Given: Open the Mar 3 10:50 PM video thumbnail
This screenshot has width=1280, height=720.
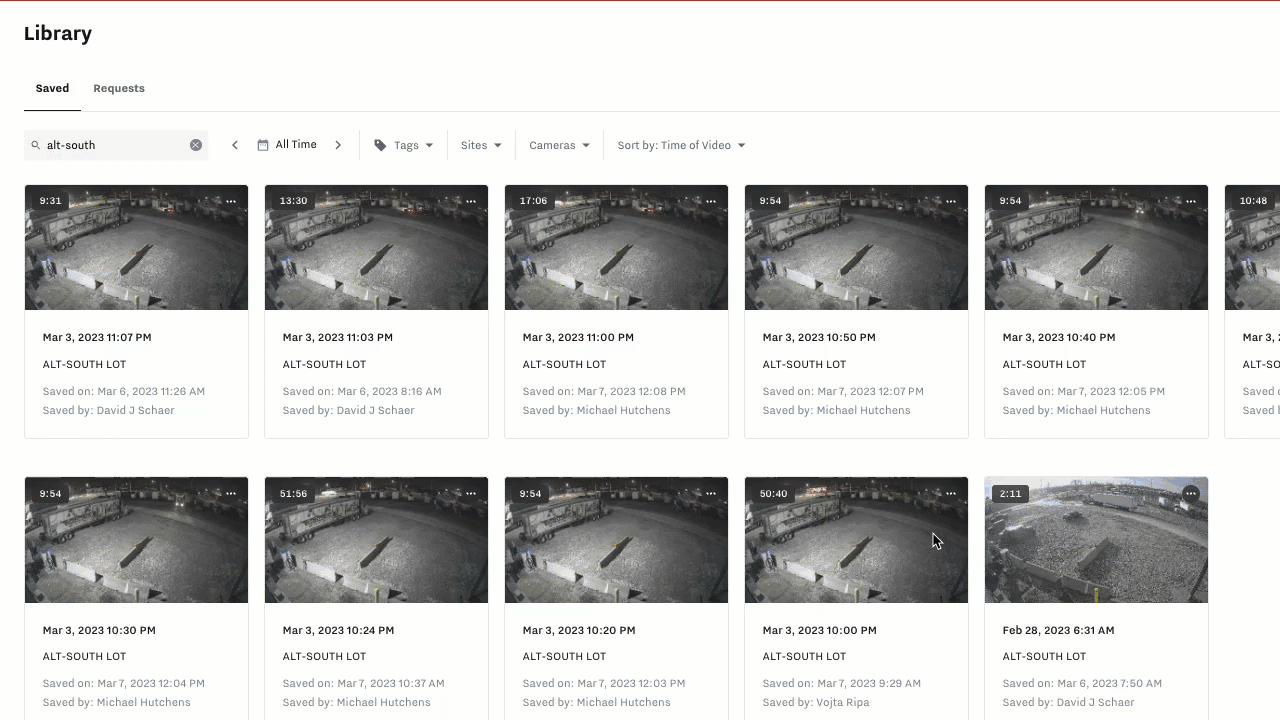Looking at the screenshot, I should (856, 248).
